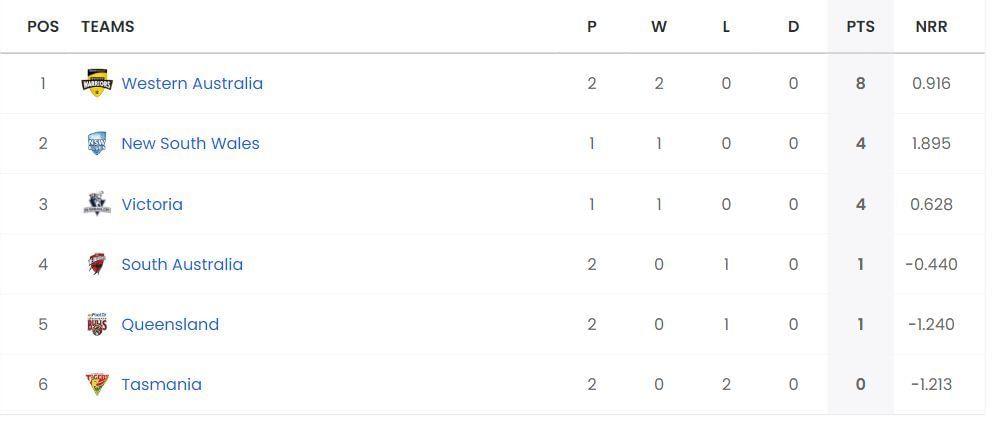The image size is (992, 423).
Task: Click the Victoria team logo
Action: point(97,204)
